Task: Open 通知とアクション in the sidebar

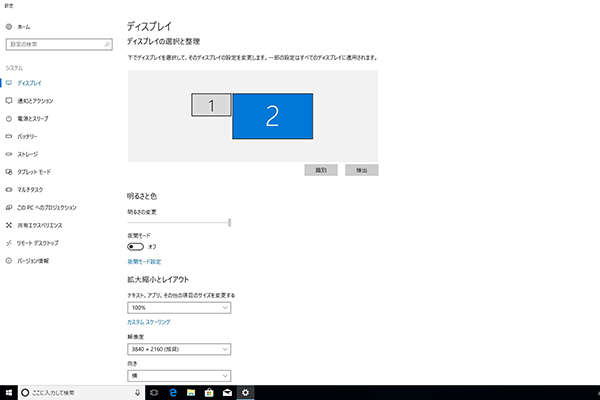Action: pyautogui.click(x=35, y=101)
